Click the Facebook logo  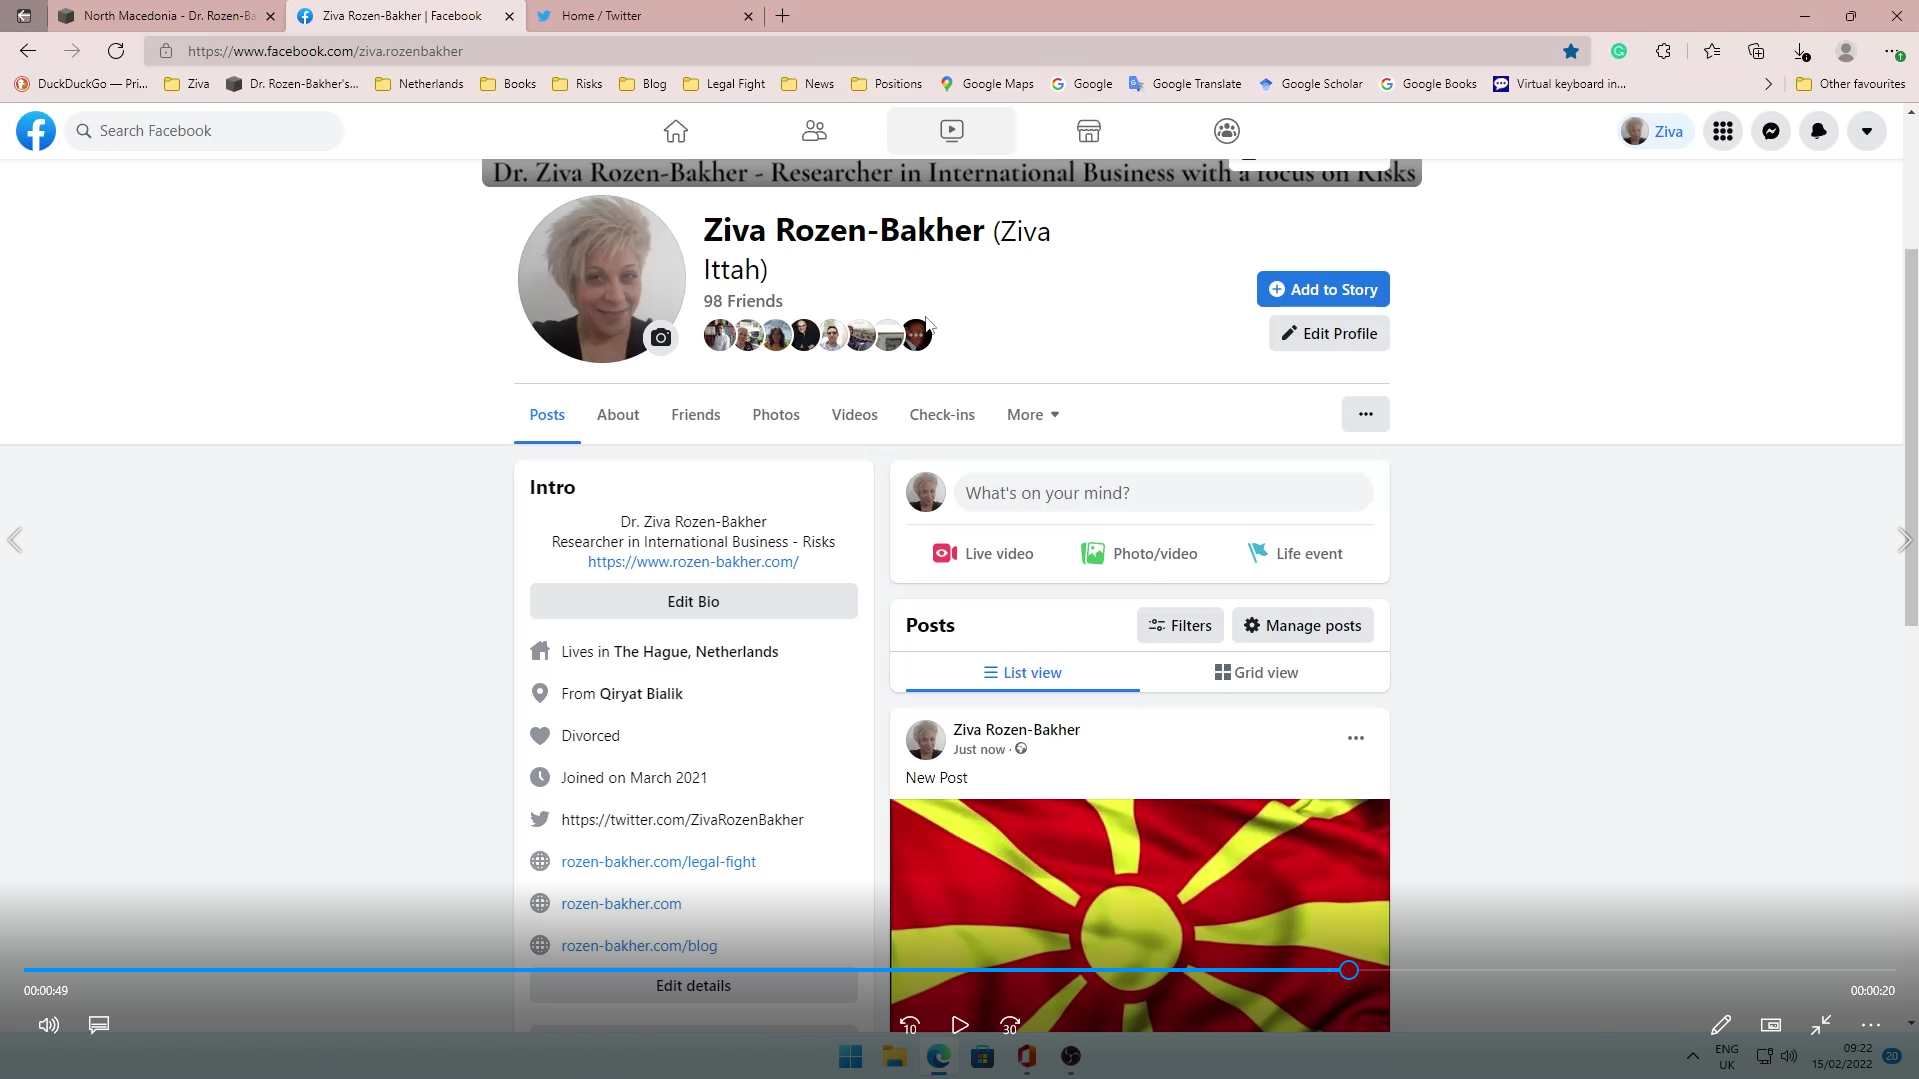coord(36,131)
